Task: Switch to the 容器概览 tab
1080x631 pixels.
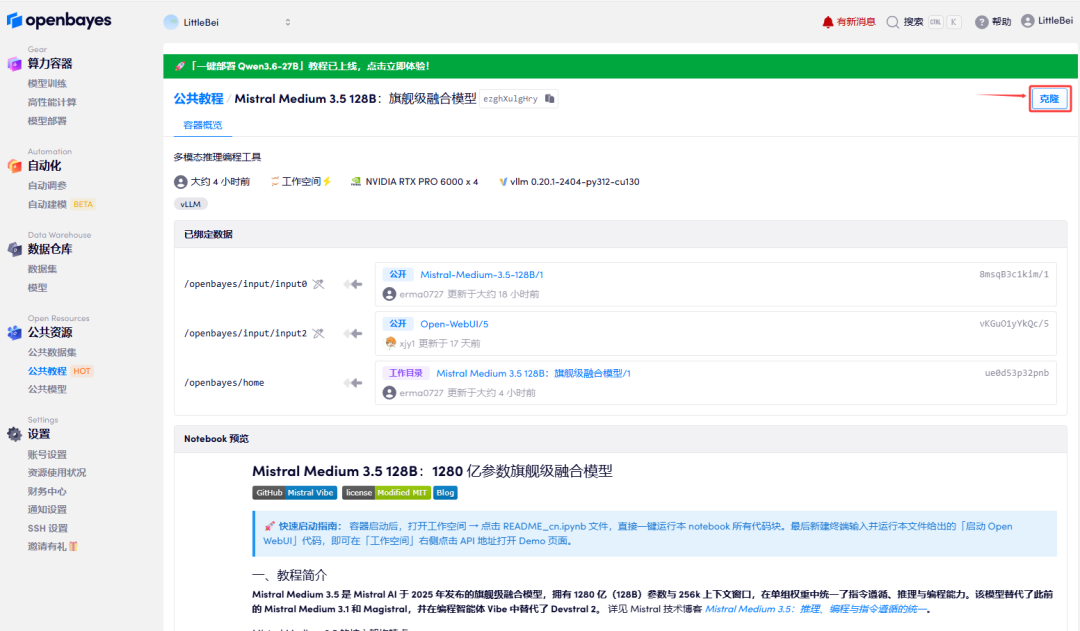Action: [202, 125]
